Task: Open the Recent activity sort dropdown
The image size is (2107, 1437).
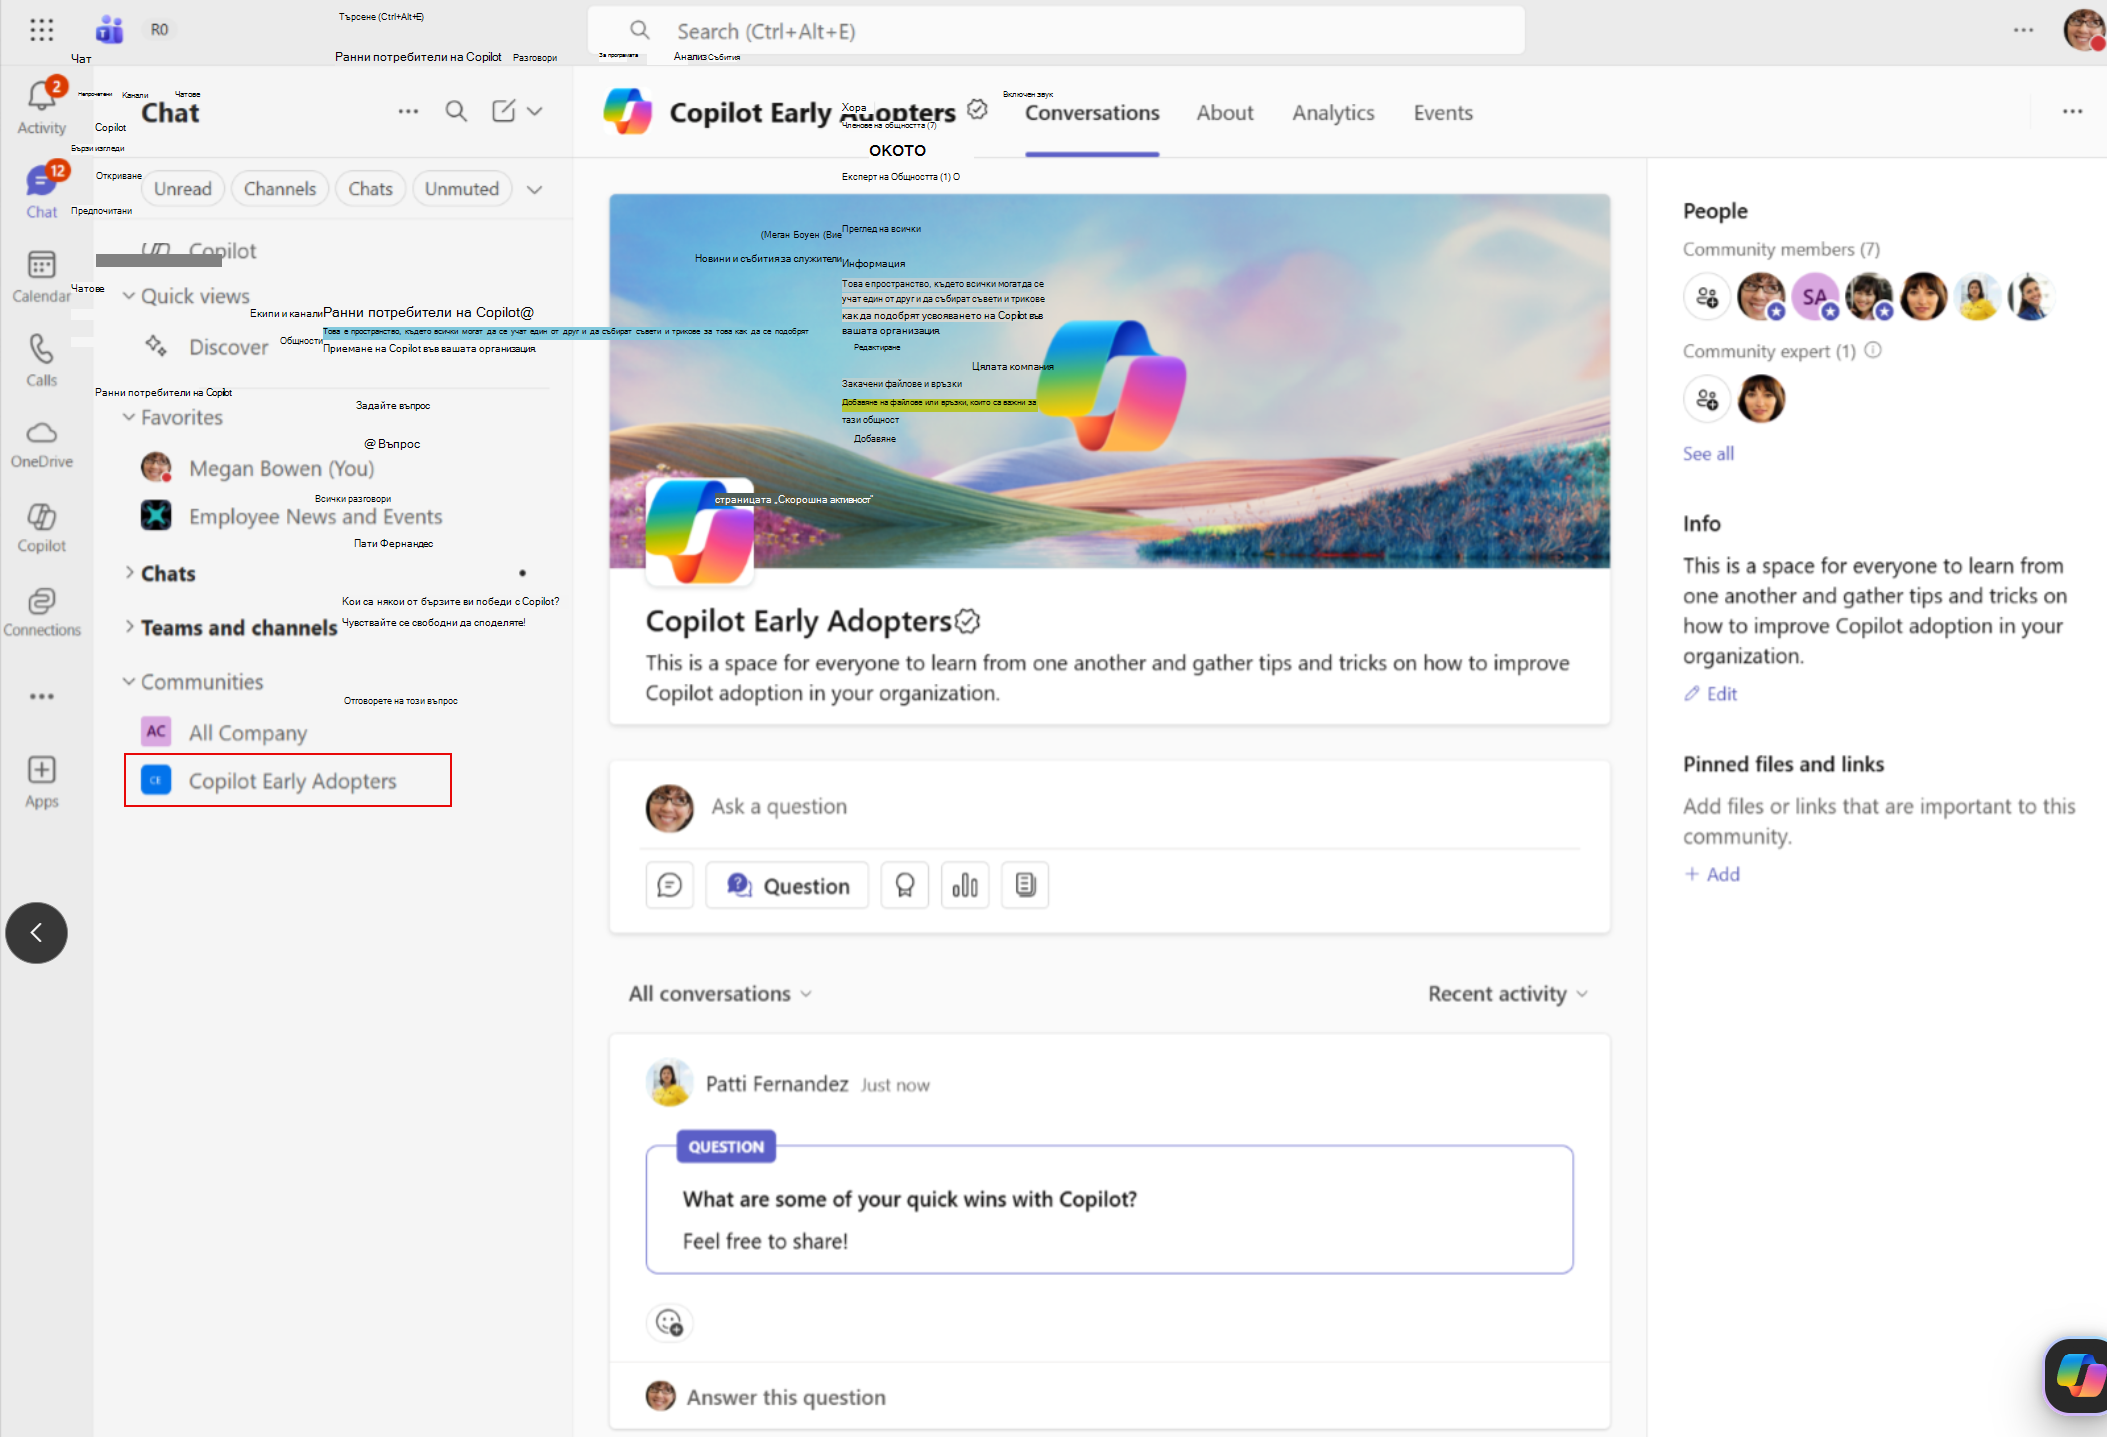Action: tap(1508, 994)
